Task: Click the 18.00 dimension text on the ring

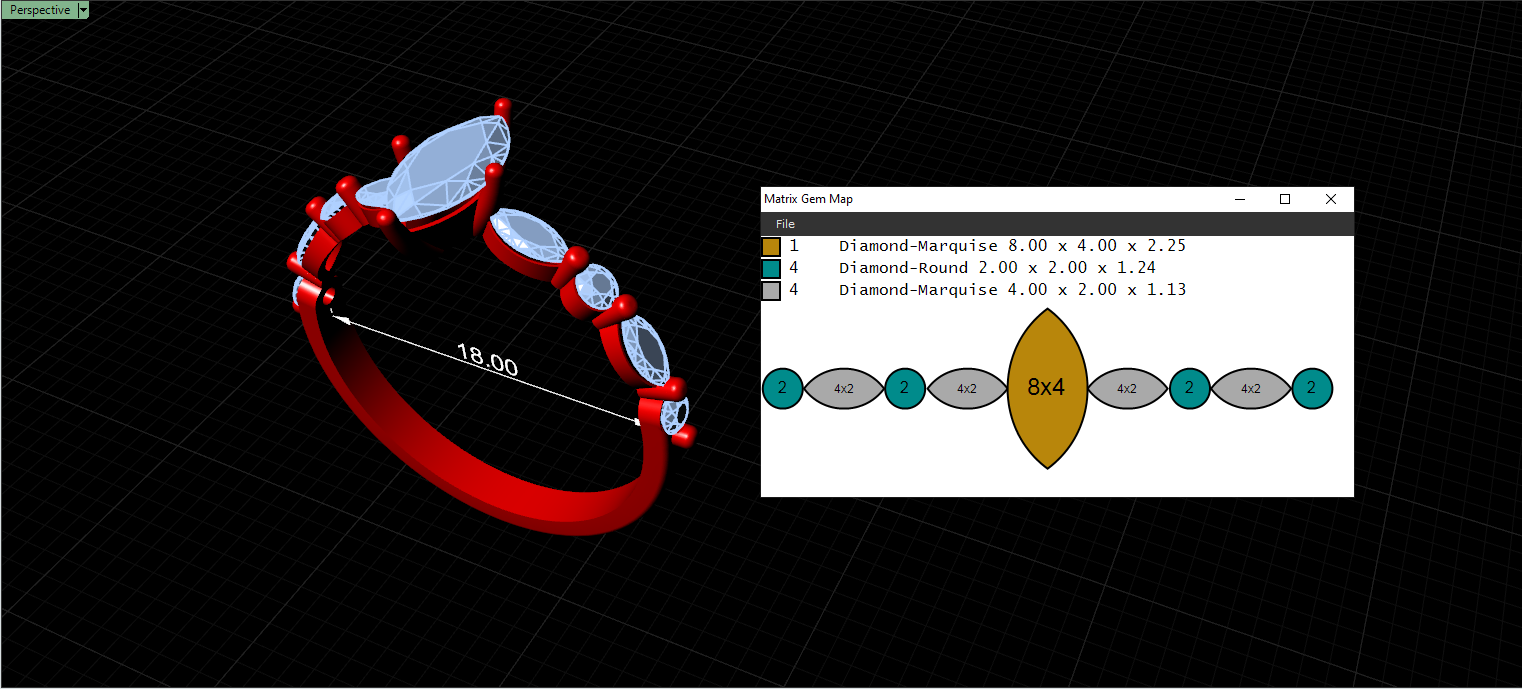Action: tap(487, 360)
